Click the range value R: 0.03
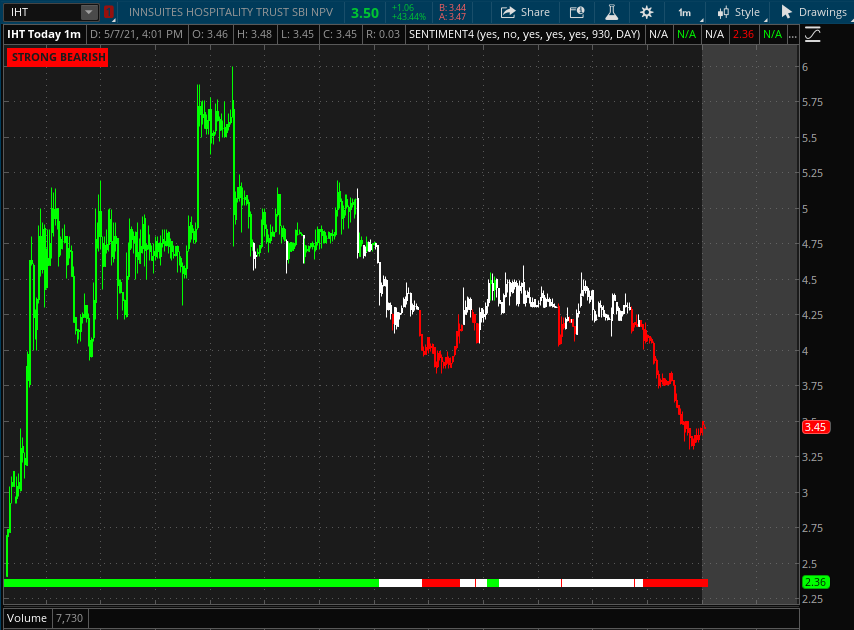Screen dimensions: 854x630 (x=383, y=34)
